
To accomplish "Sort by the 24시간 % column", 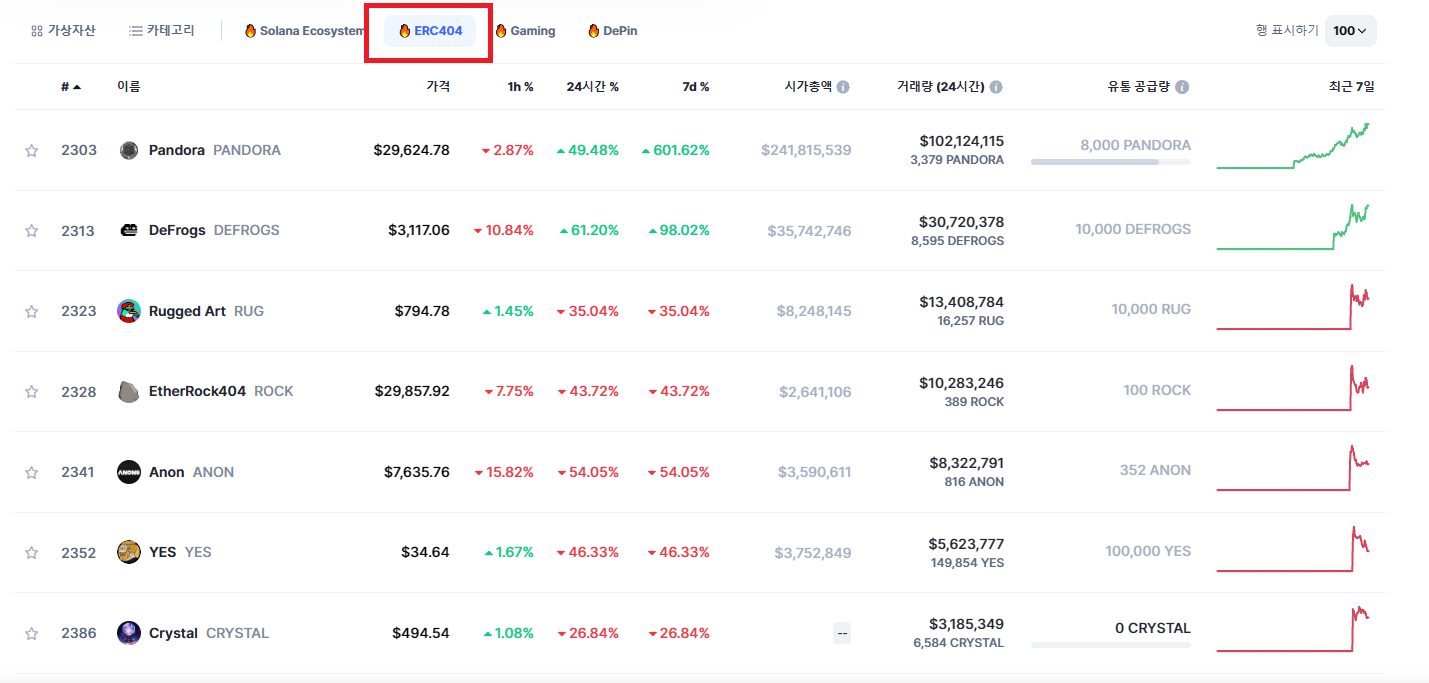I will tap(592, 87).
